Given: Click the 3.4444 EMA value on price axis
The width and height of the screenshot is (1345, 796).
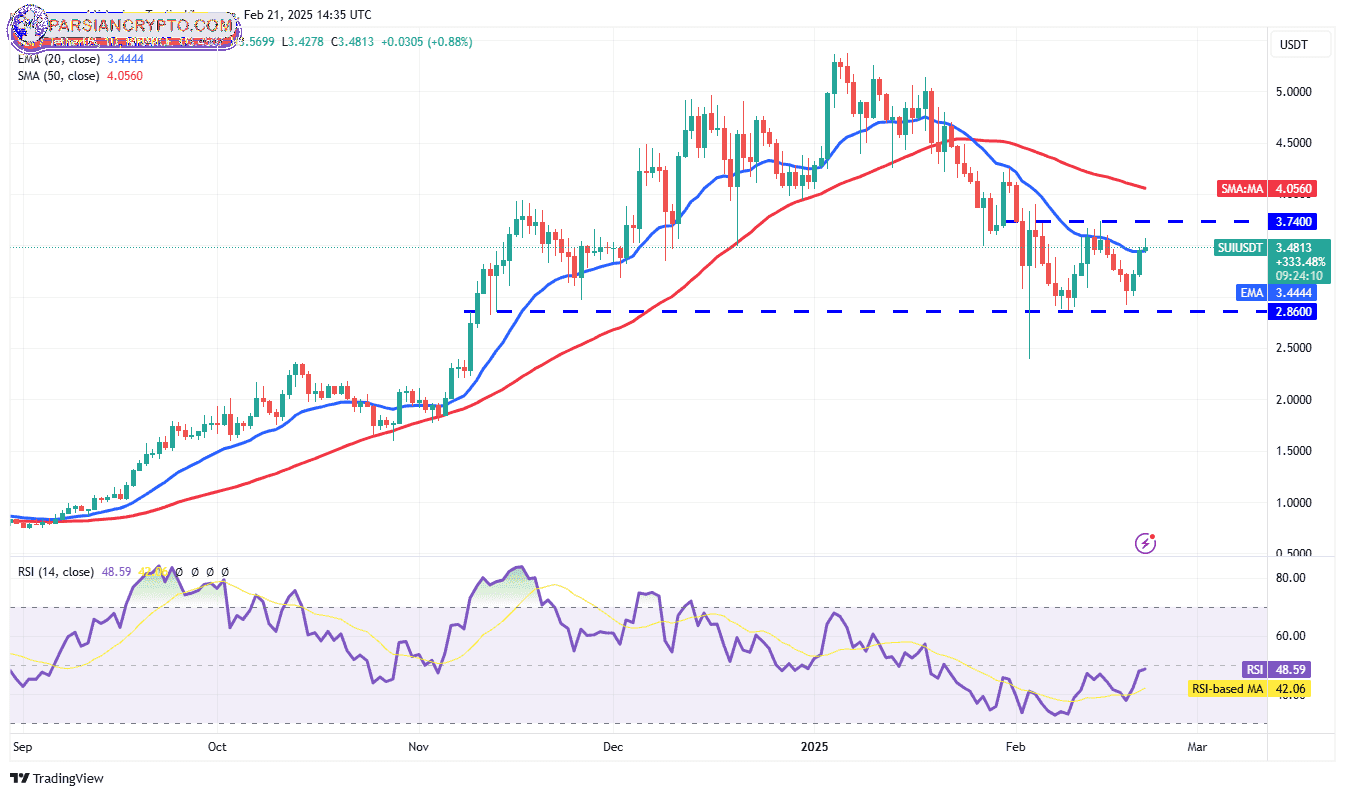Looking at the screenshot, I should pos(1295,293).
